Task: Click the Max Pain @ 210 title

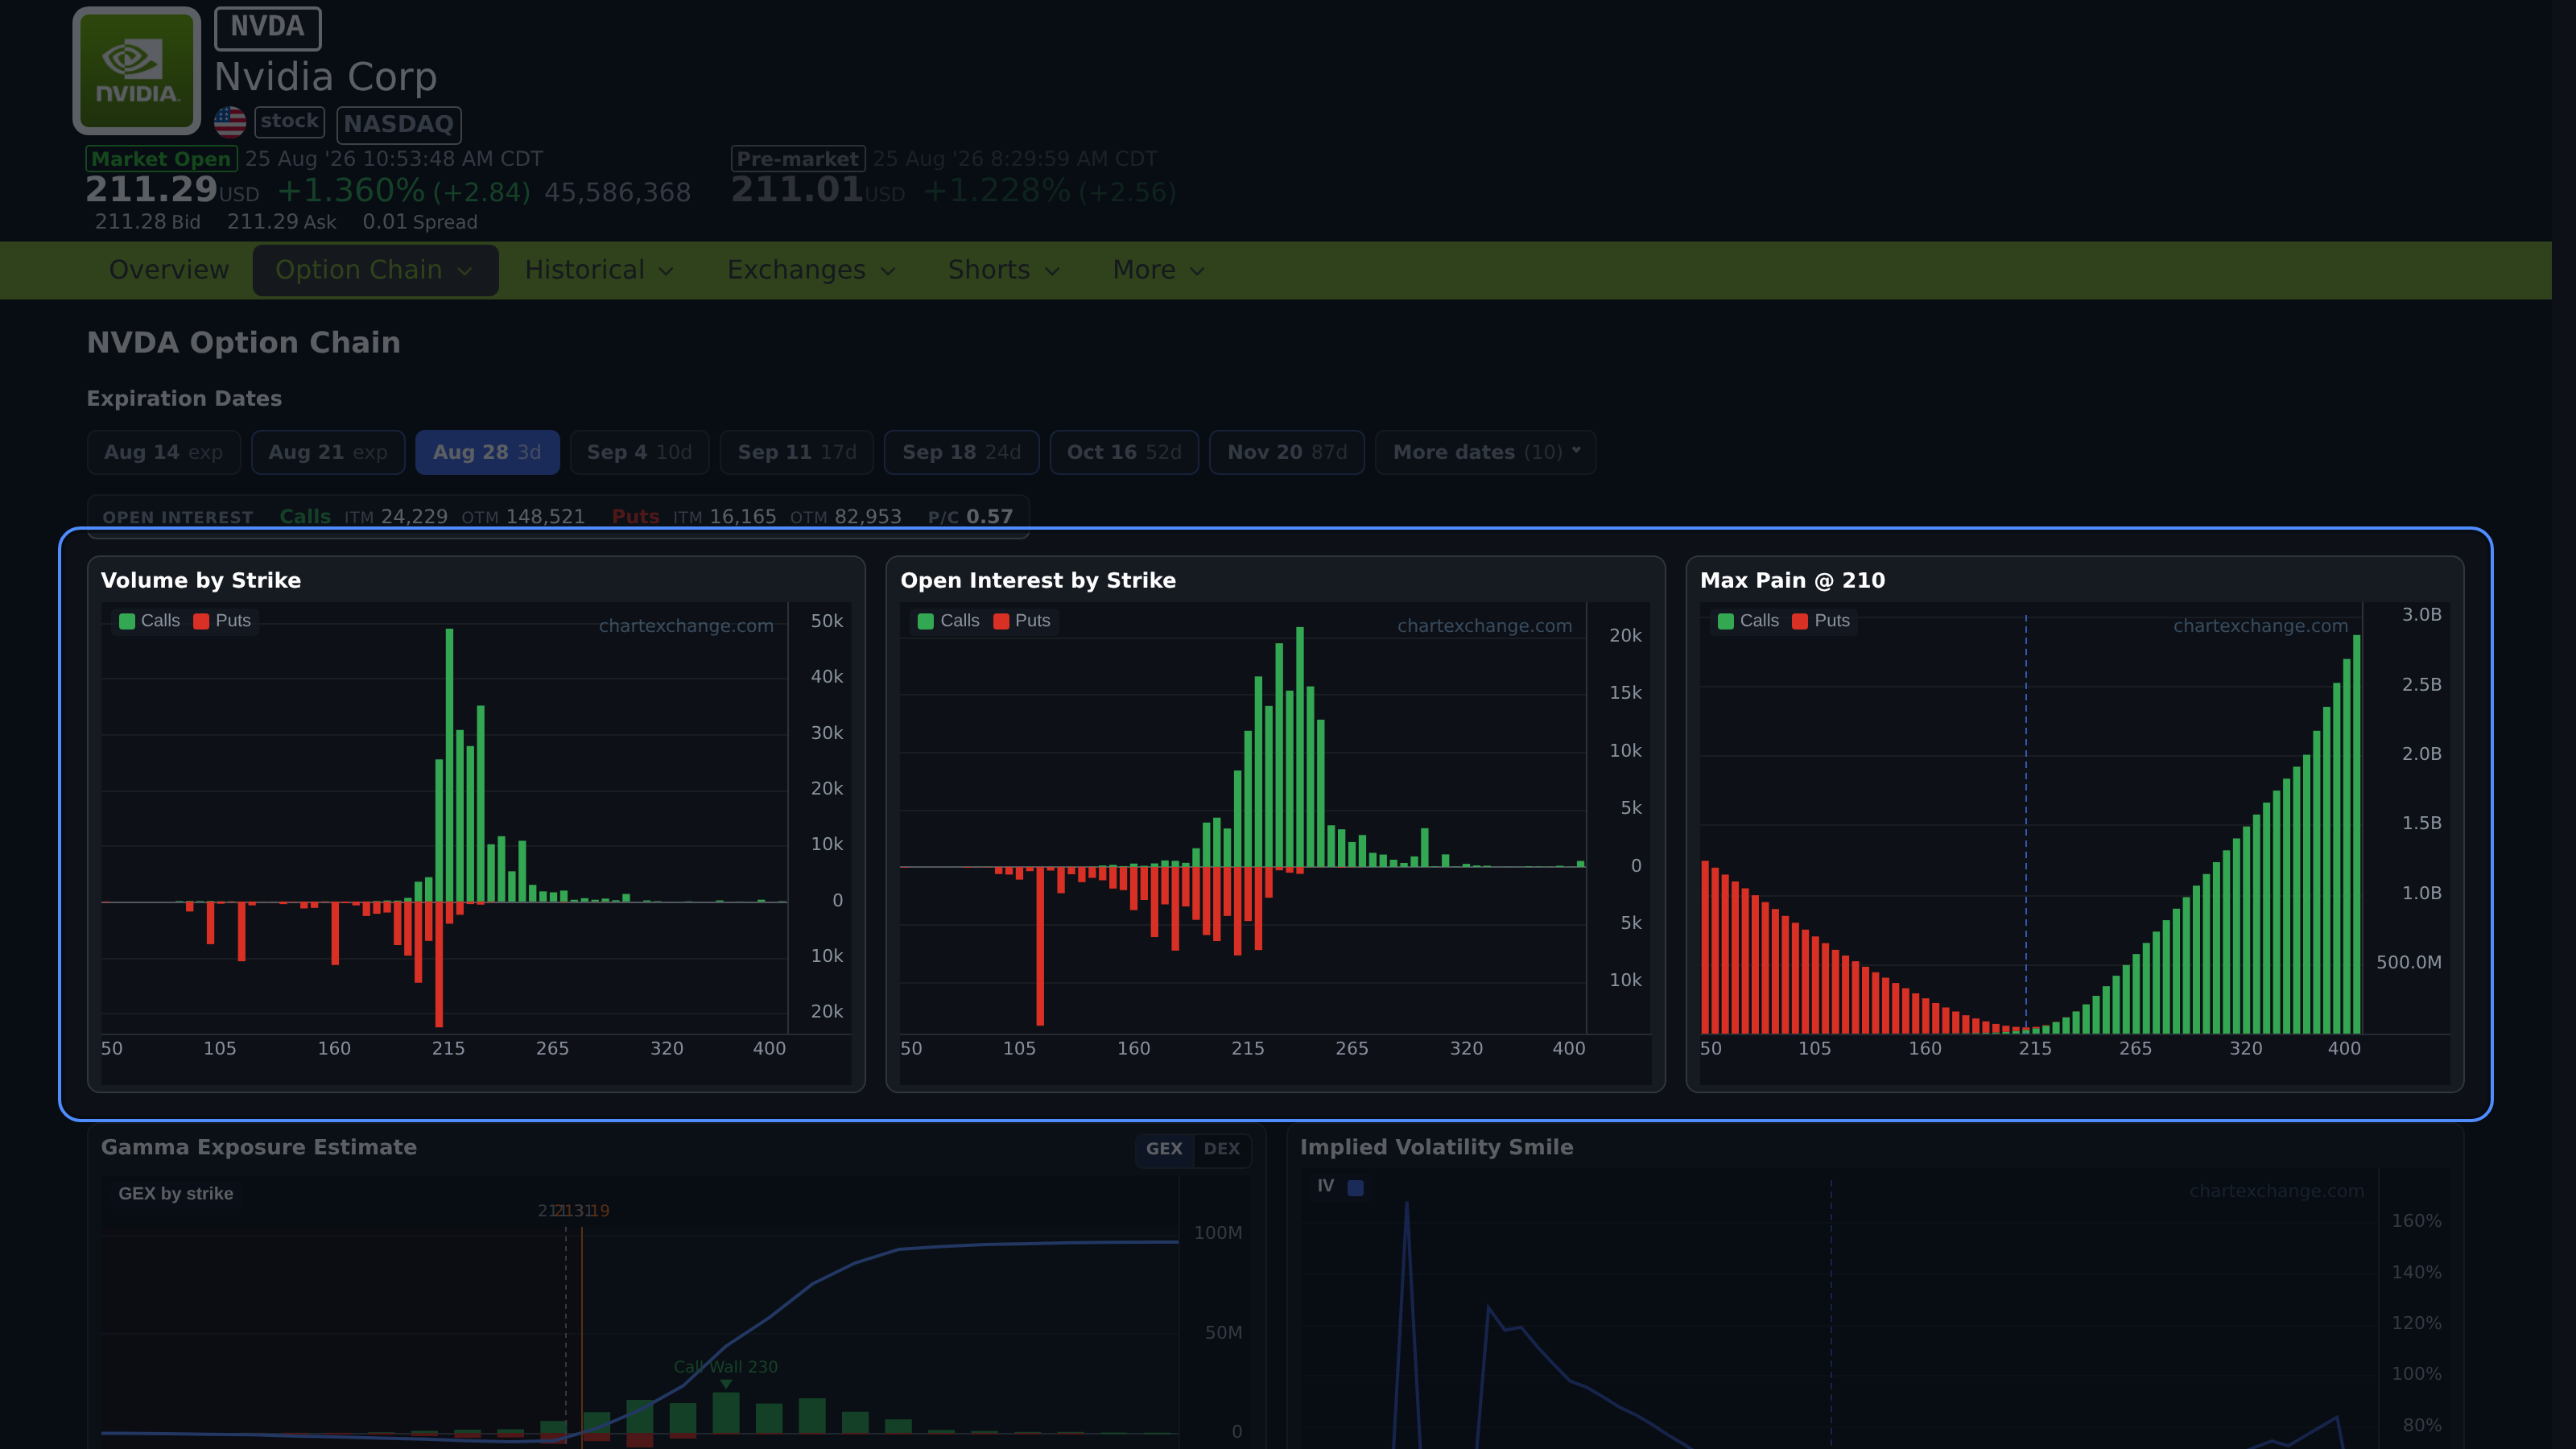Action: point(1792,580)
